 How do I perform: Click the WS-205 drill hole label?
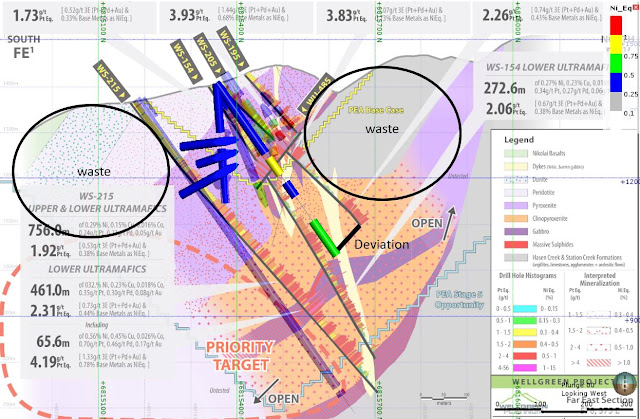[x=209, y=55]
